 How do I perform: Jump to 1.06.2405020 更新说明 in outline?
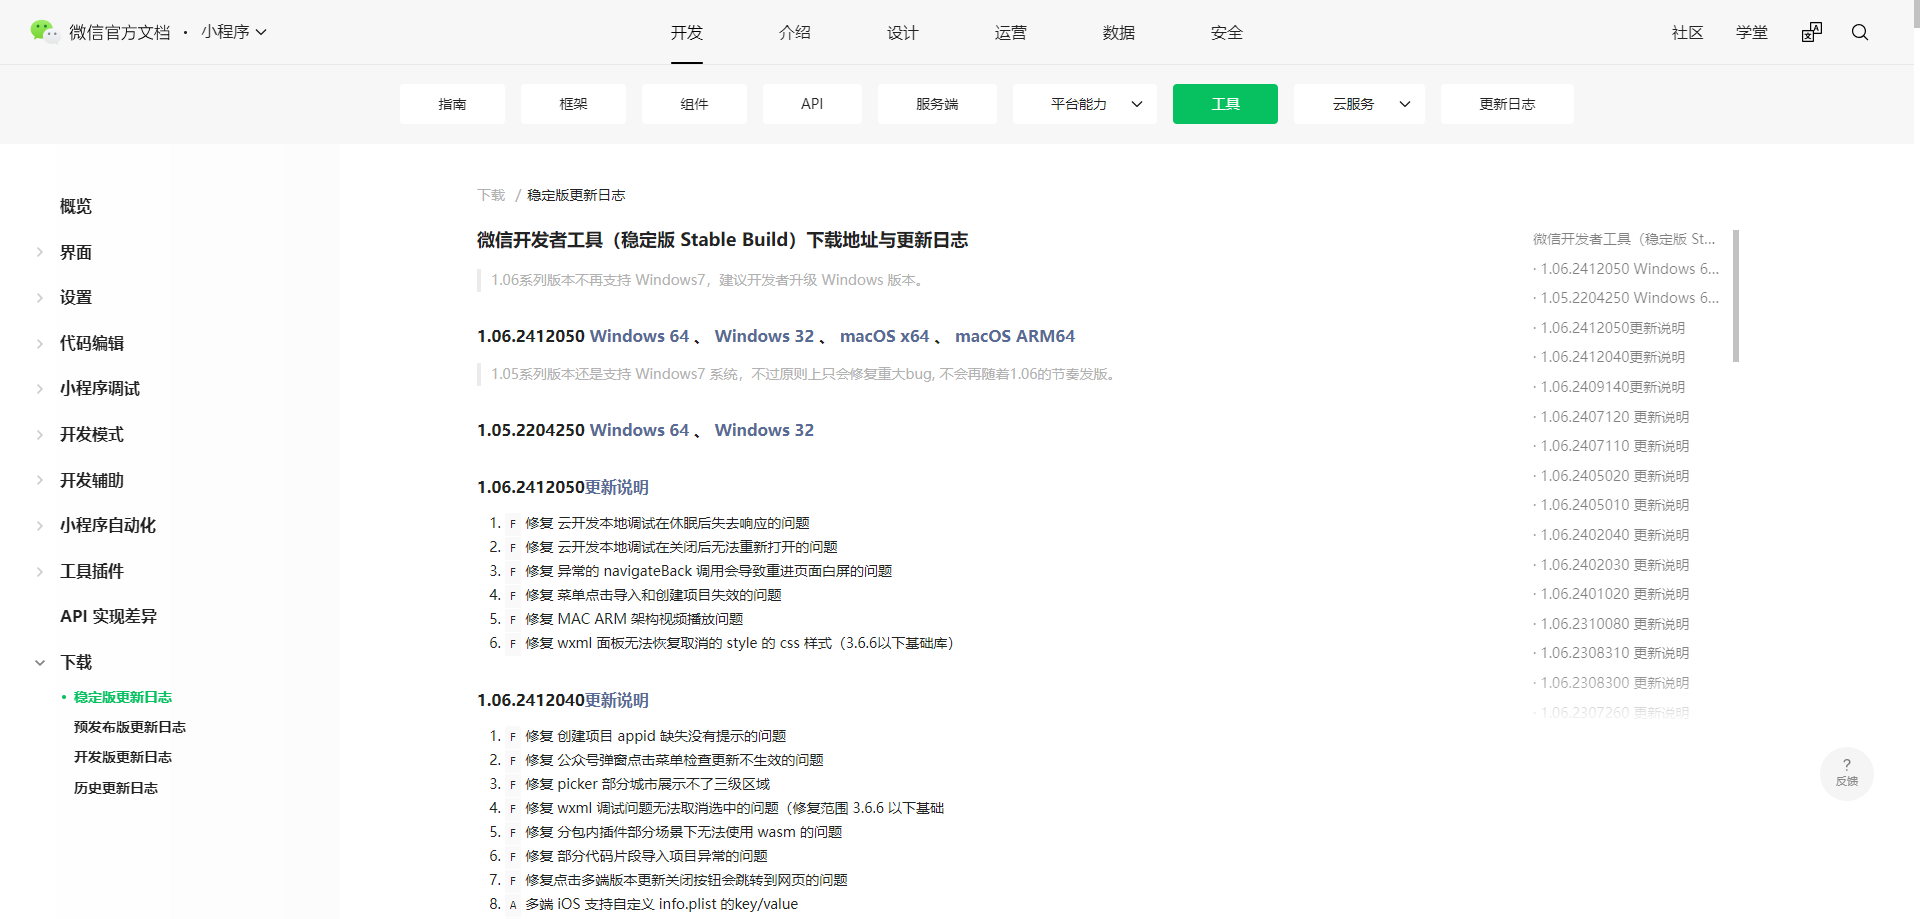[1614, 476]
